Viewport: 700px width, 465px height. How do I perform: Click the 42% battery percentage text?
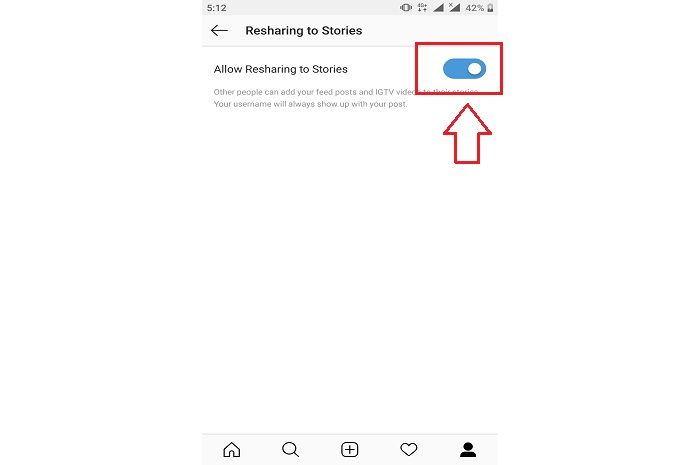(475, 8)
